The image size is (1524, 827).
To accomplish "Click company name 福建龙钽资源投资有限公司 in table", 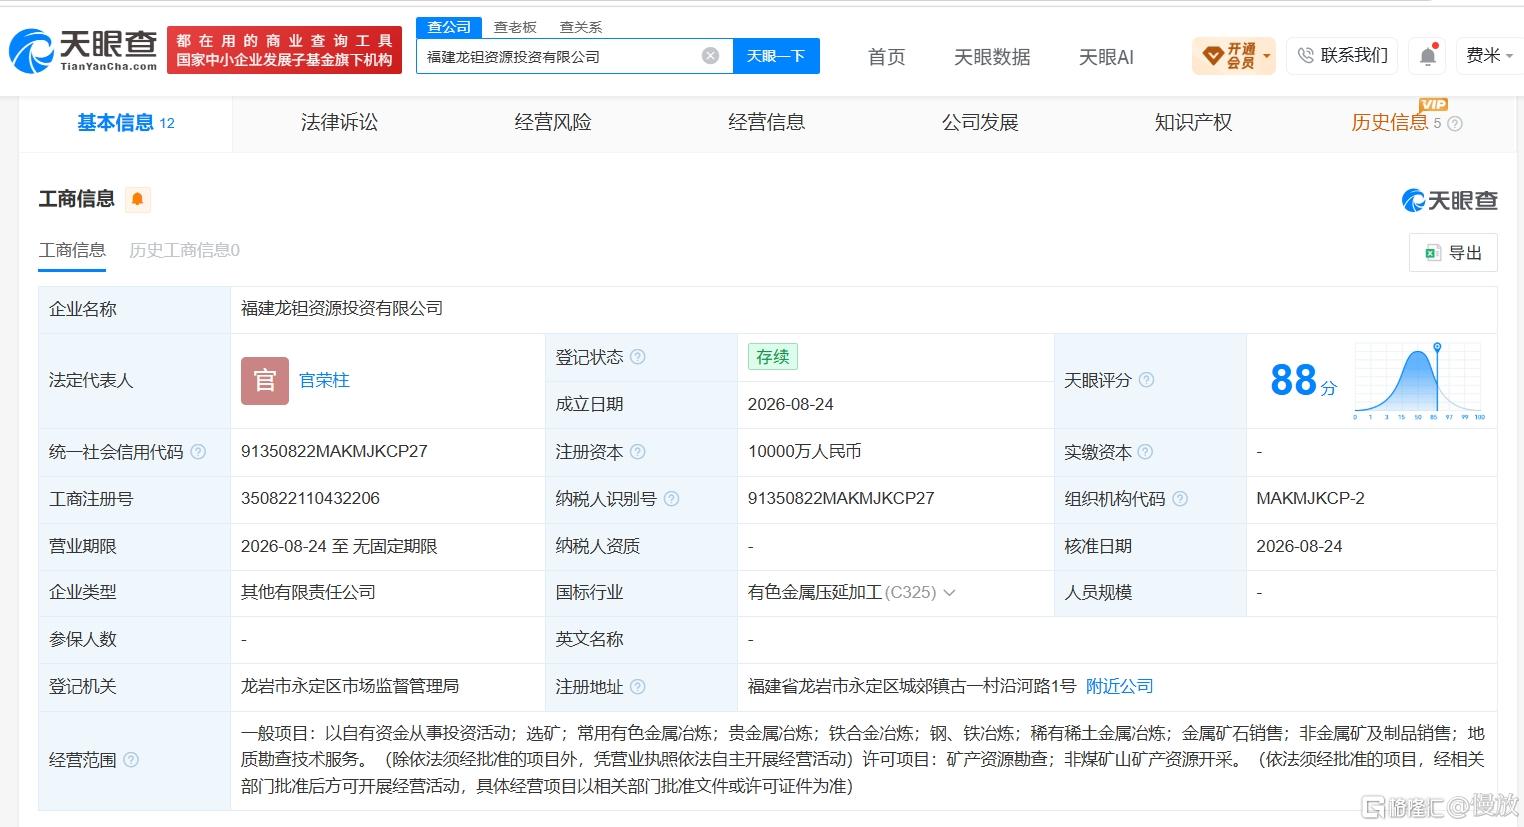I will [x=342, y=309].
